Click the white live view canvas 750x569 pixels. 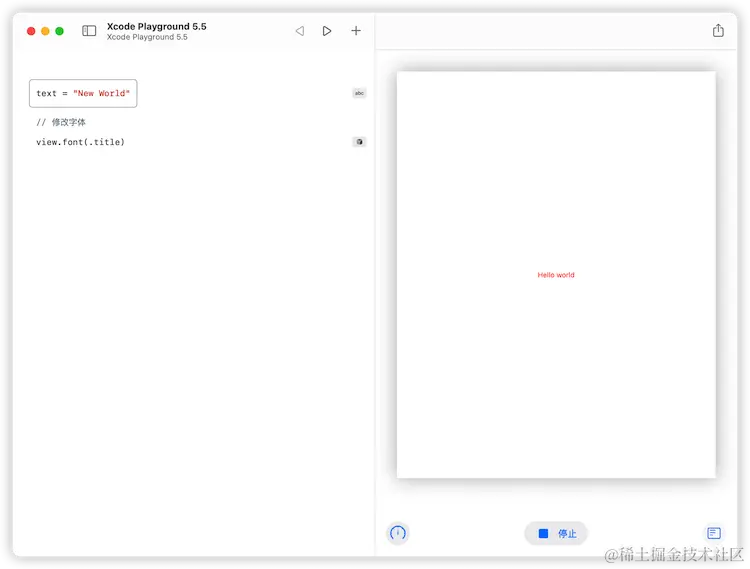coord(556,275)
